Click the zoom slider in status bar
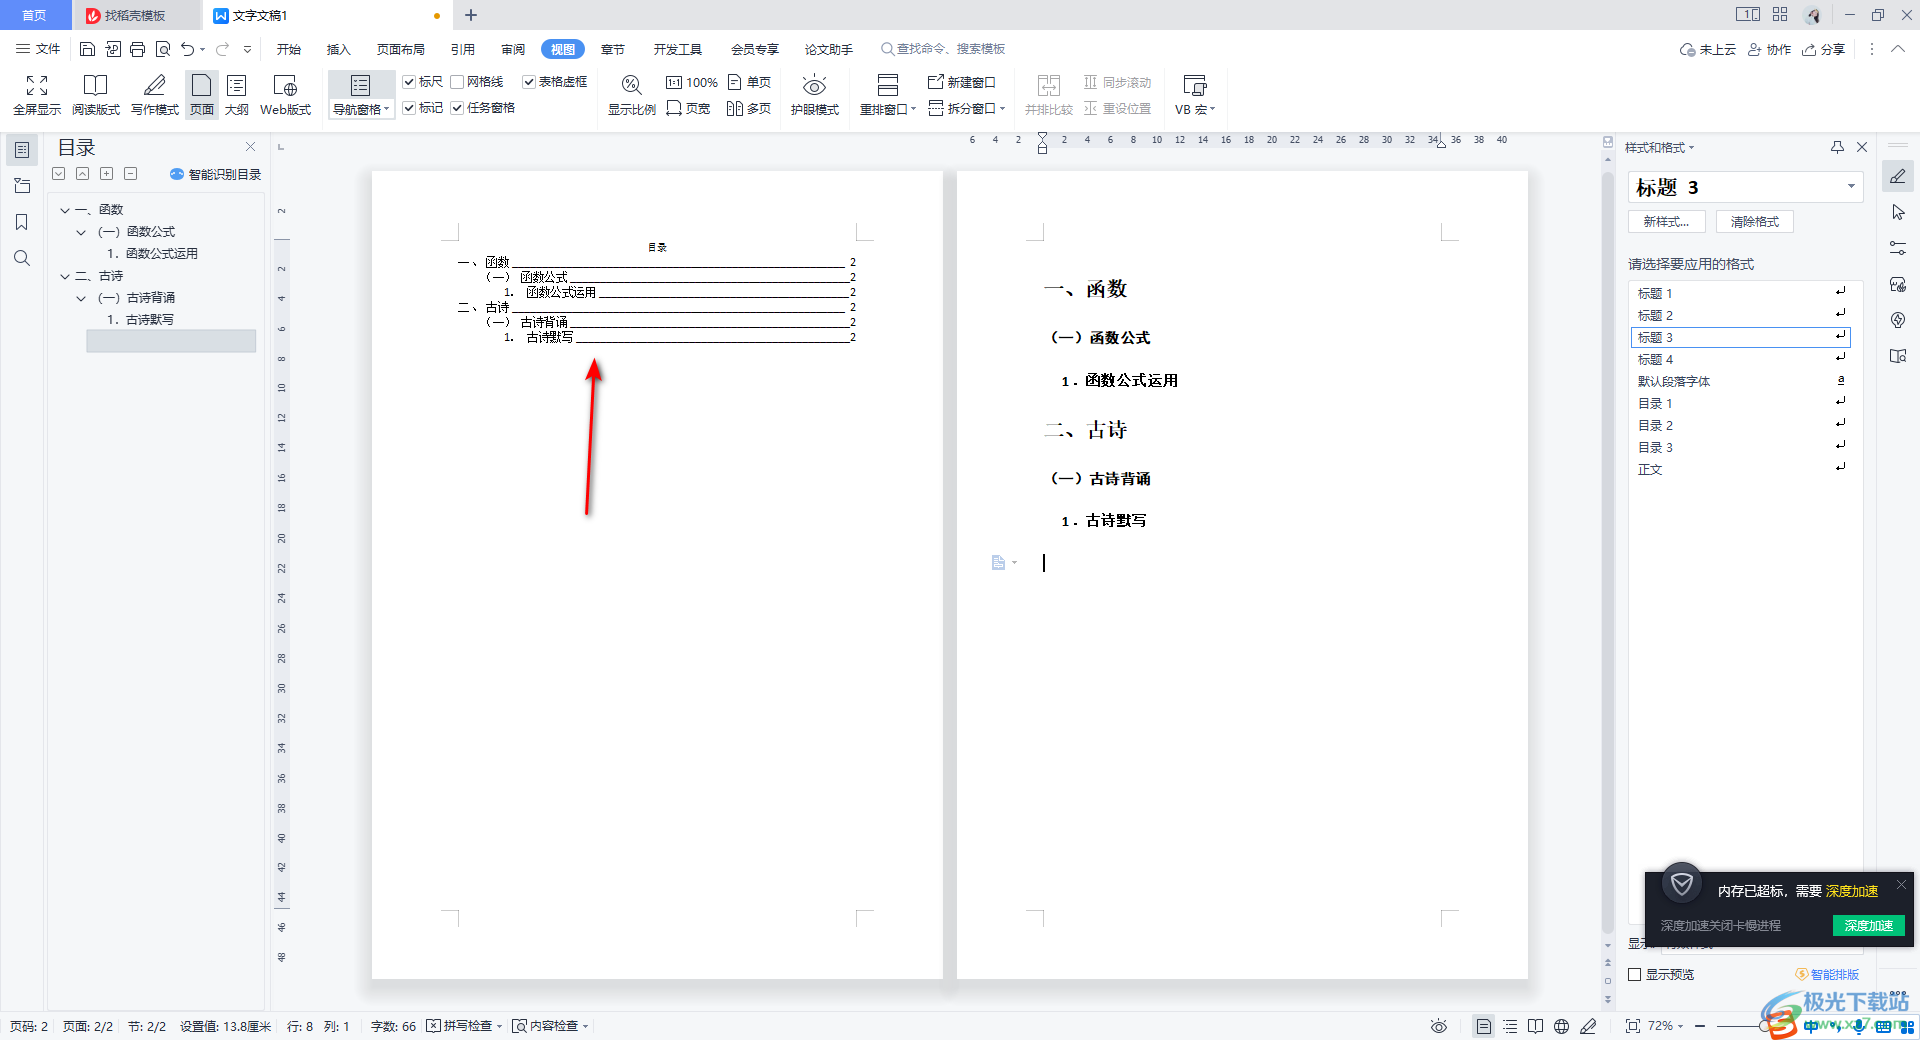 click(1765, 1026)
